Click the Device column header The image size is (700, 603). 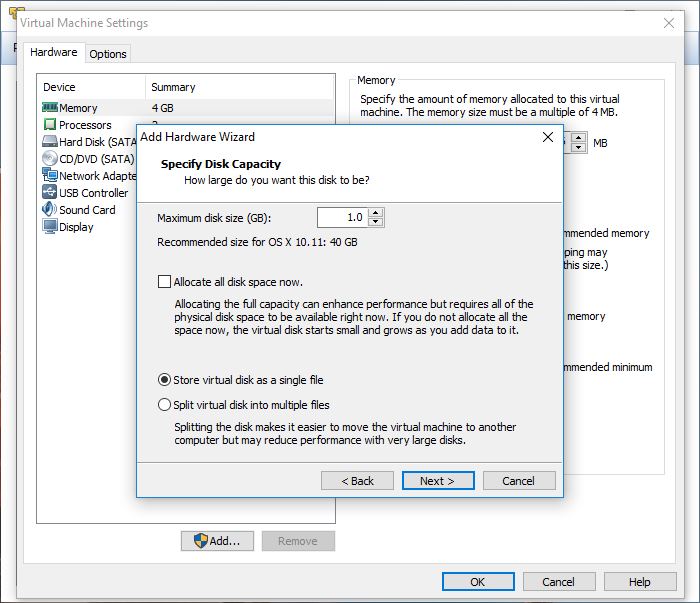point(59,87)
